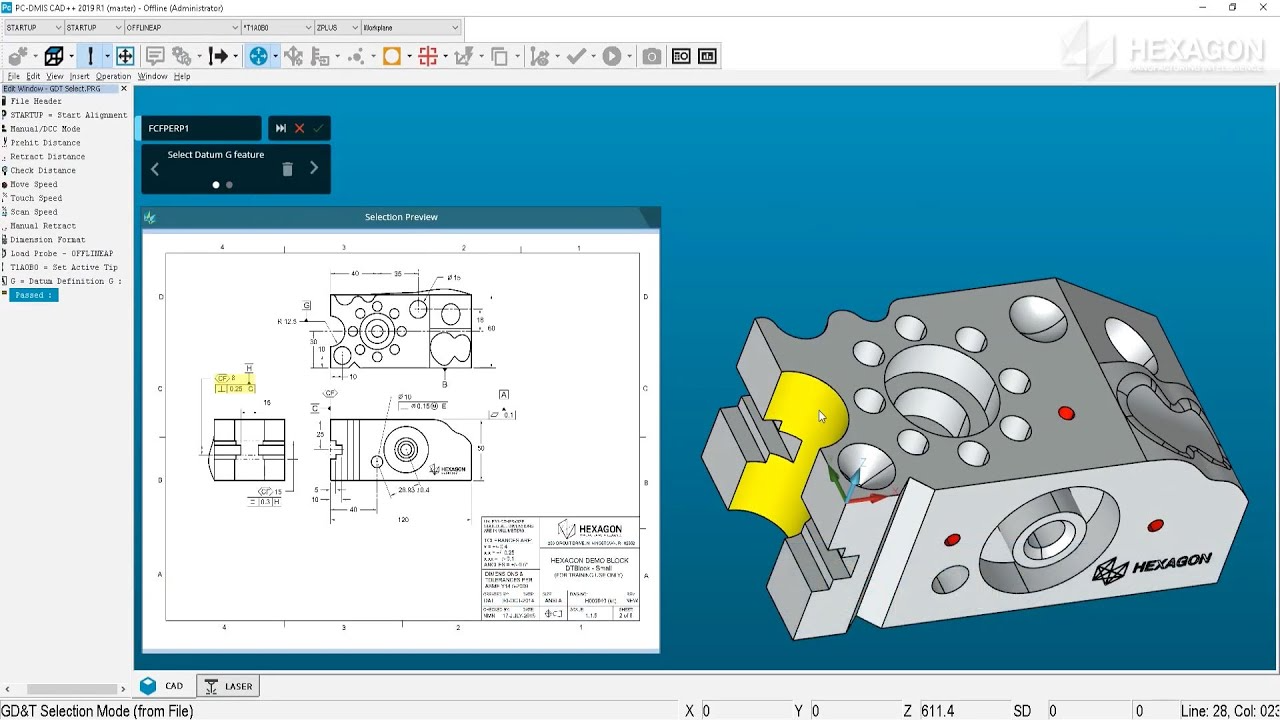Open the Operation menu
The width and height of the screenshot is (1280, 720).
[x=113, y=76]
